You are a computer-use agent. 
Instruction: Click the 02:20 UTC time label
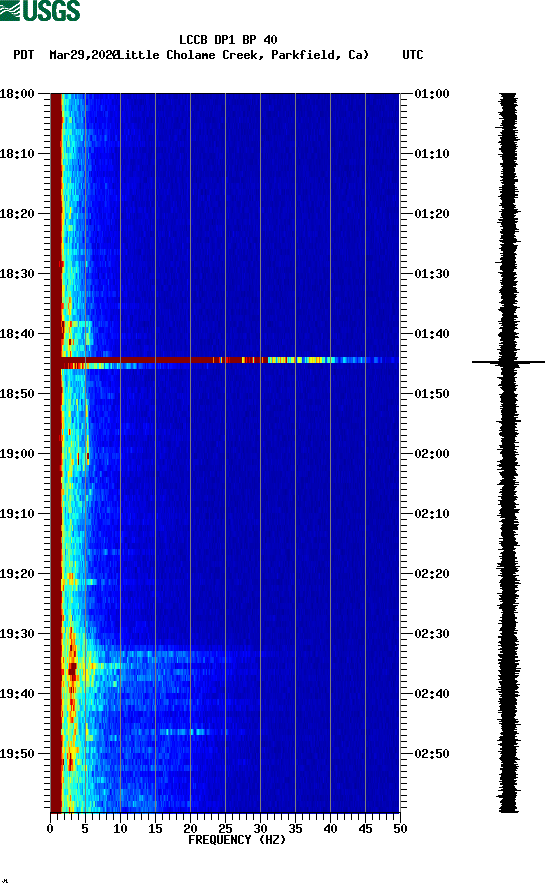432,574
